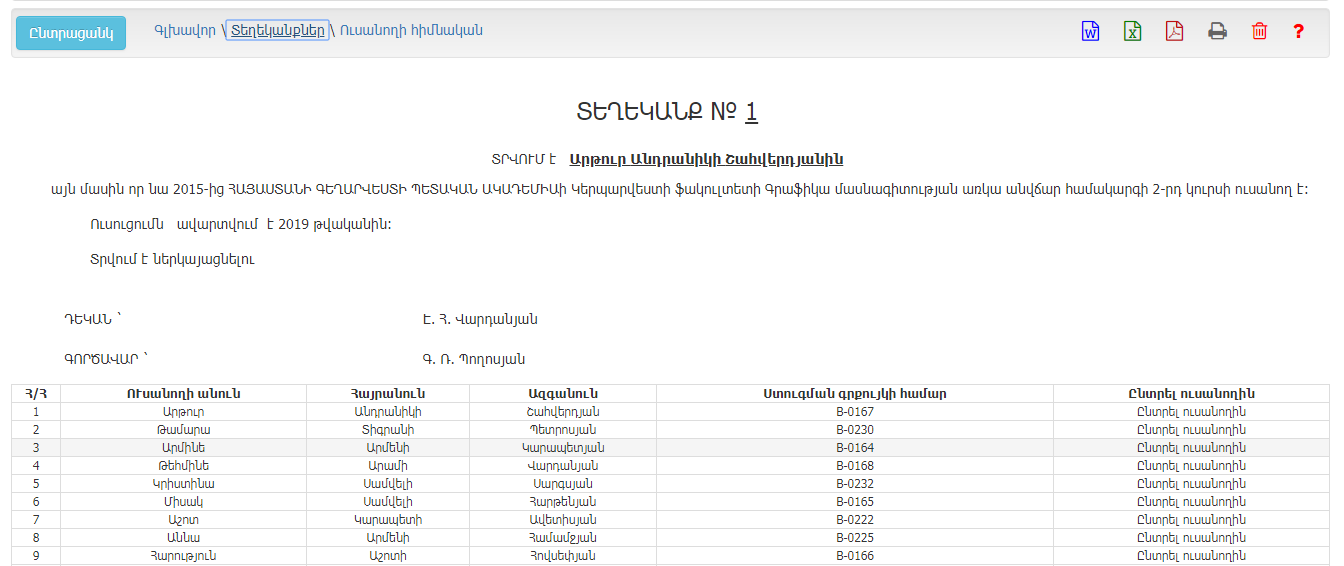Delete certificate with trash icon
The image size is (1344, 566).
[1259, 31]
